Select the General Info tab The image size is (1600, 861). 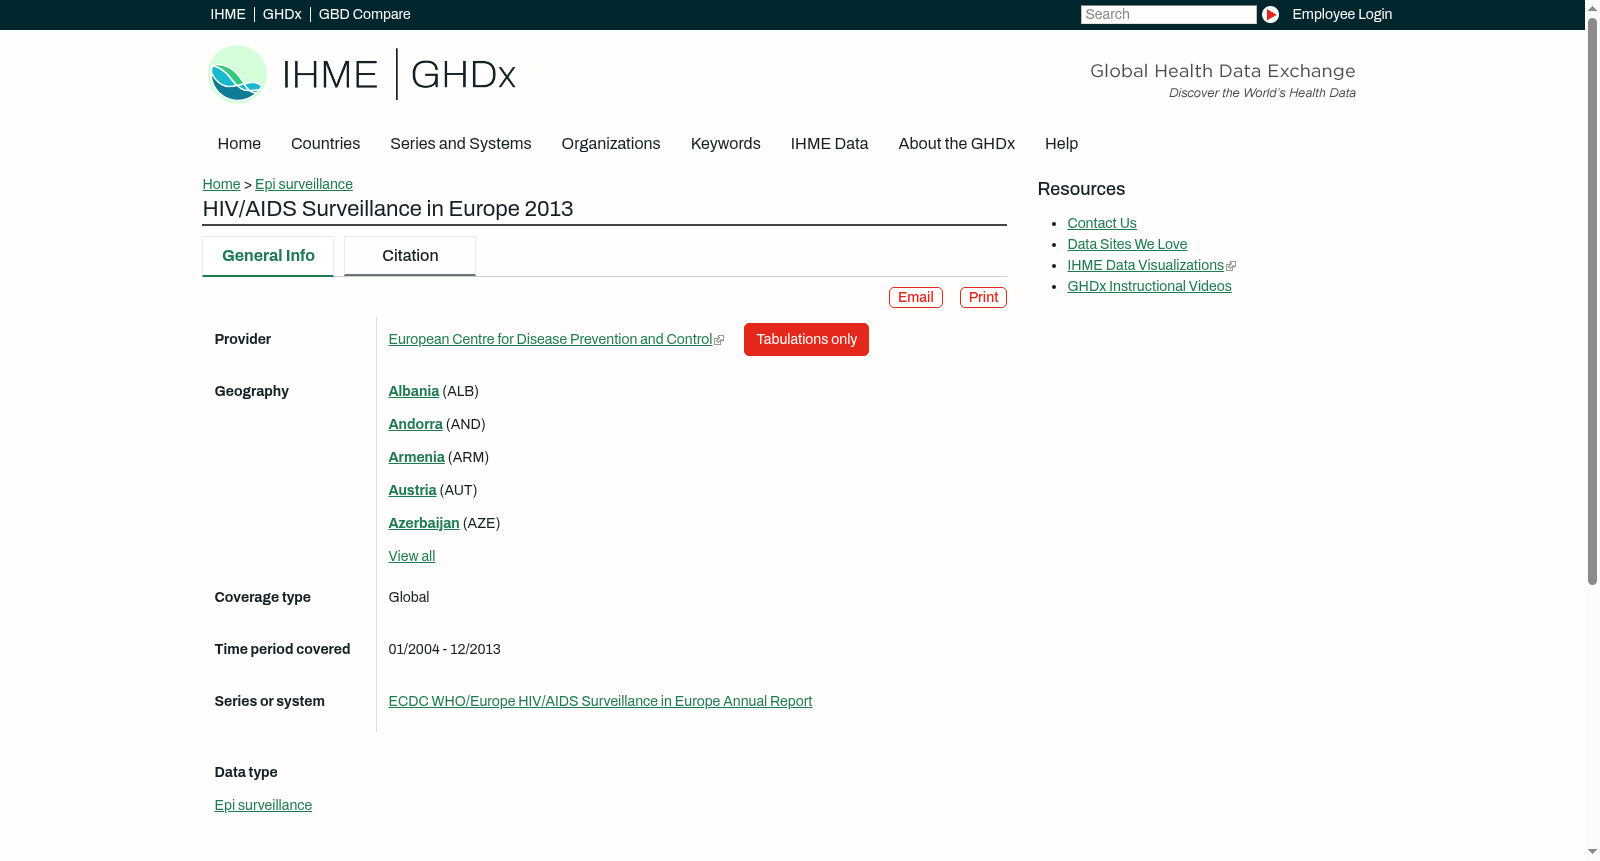pyautogui.click(x=268, y=256)
